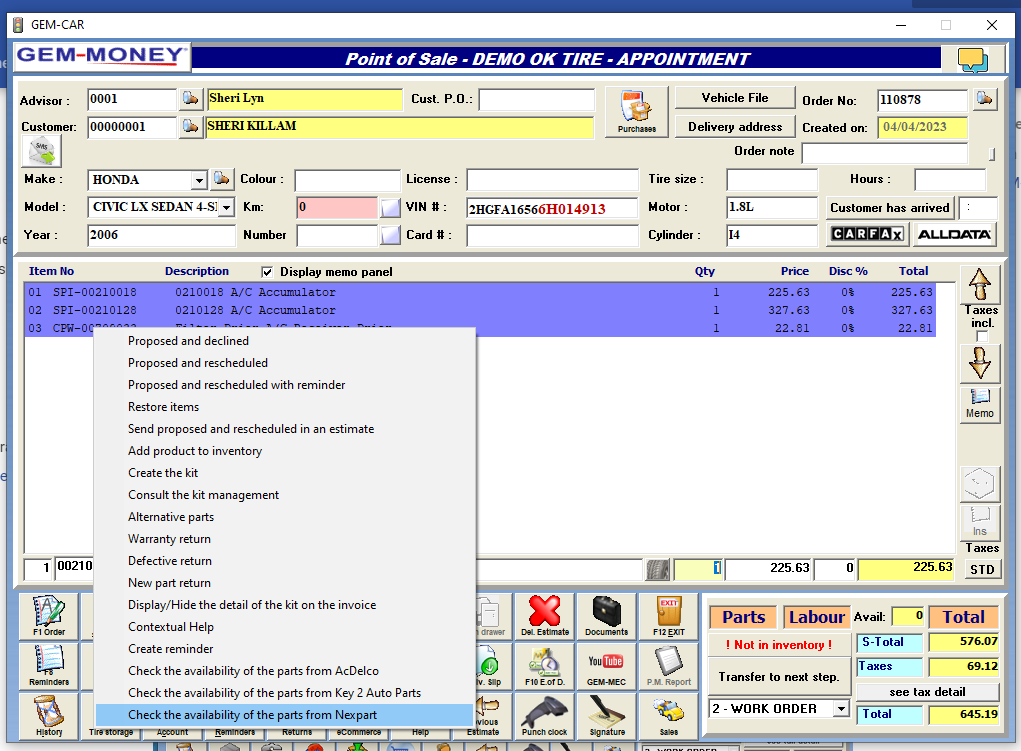1021x751 pixels.
Task: Choose Check availability of parts from Nexpart
Action: (284, 715)
